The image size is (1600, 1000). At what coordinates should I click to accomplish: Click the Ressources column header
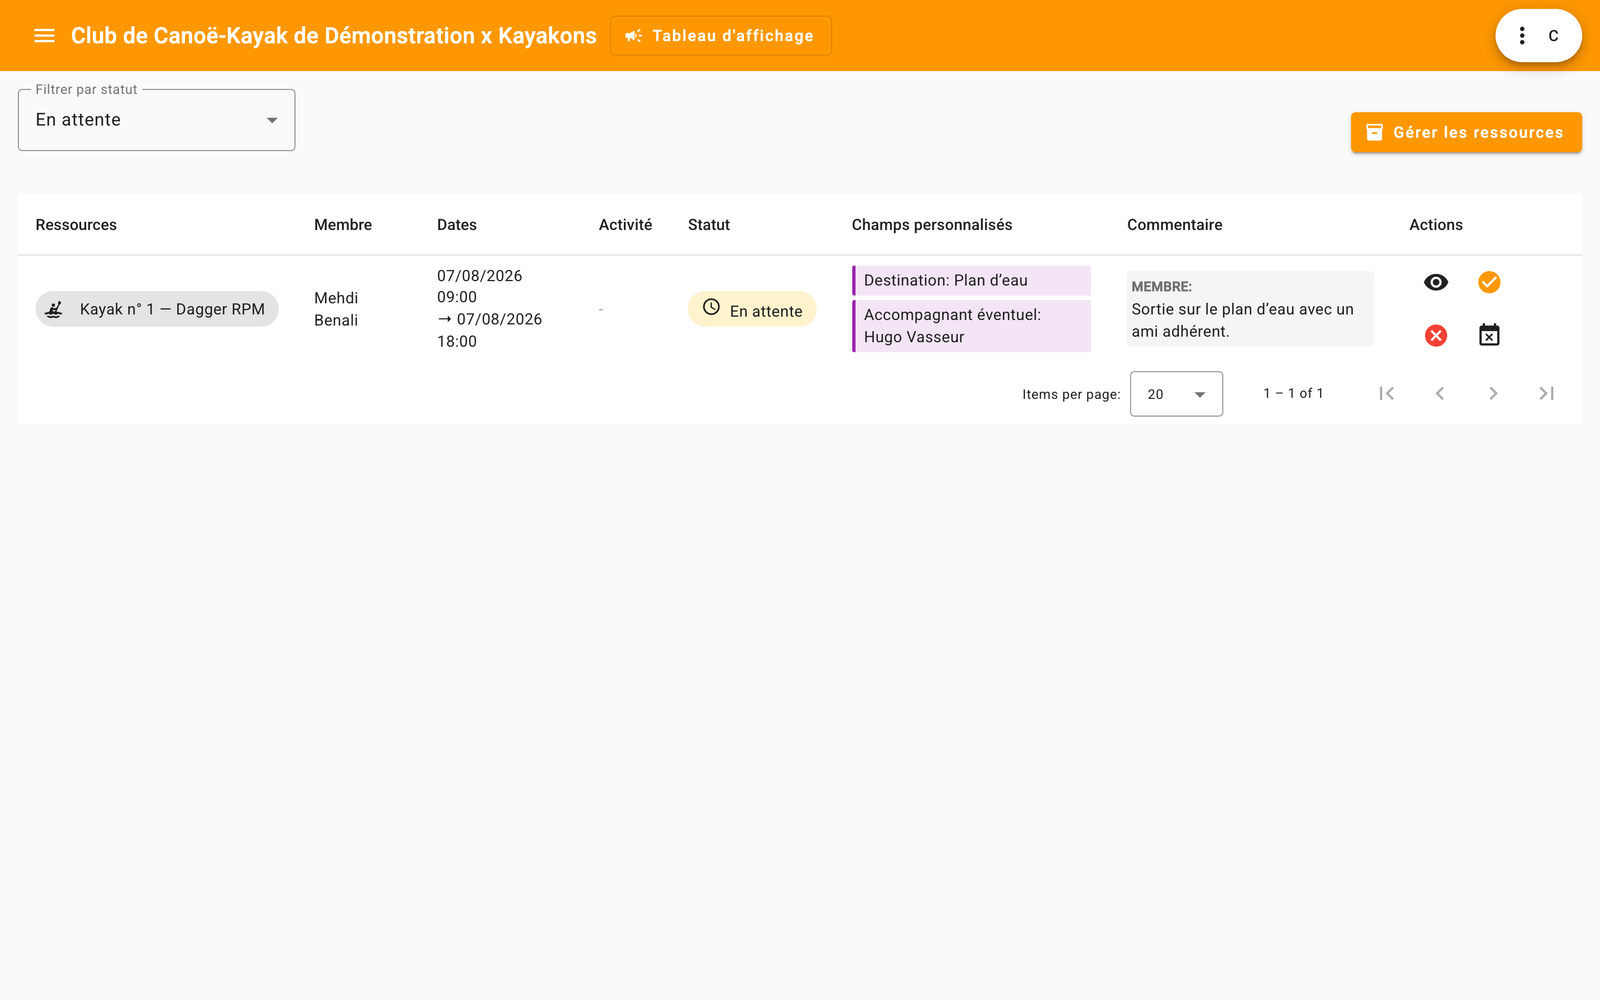pos(76,225)
